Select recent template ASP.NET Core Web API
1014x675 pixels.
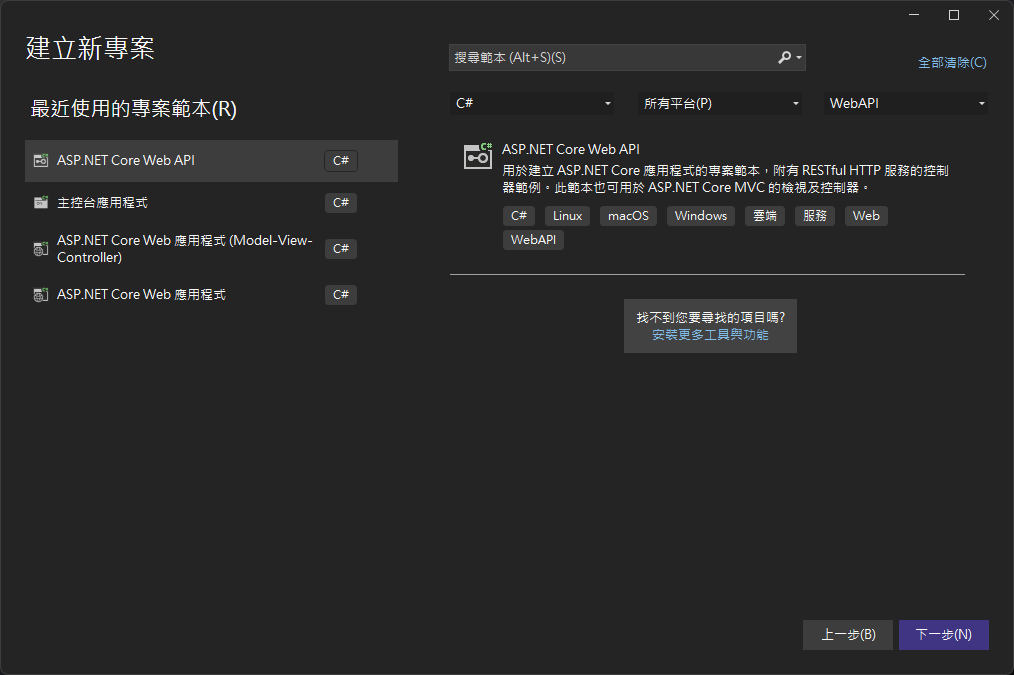click(211, 160)
